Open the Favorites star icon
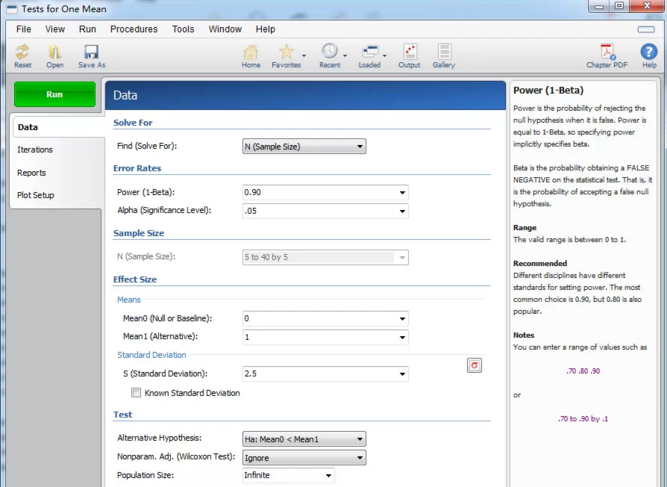The image size is (667, 487). [x=286, y=55]
